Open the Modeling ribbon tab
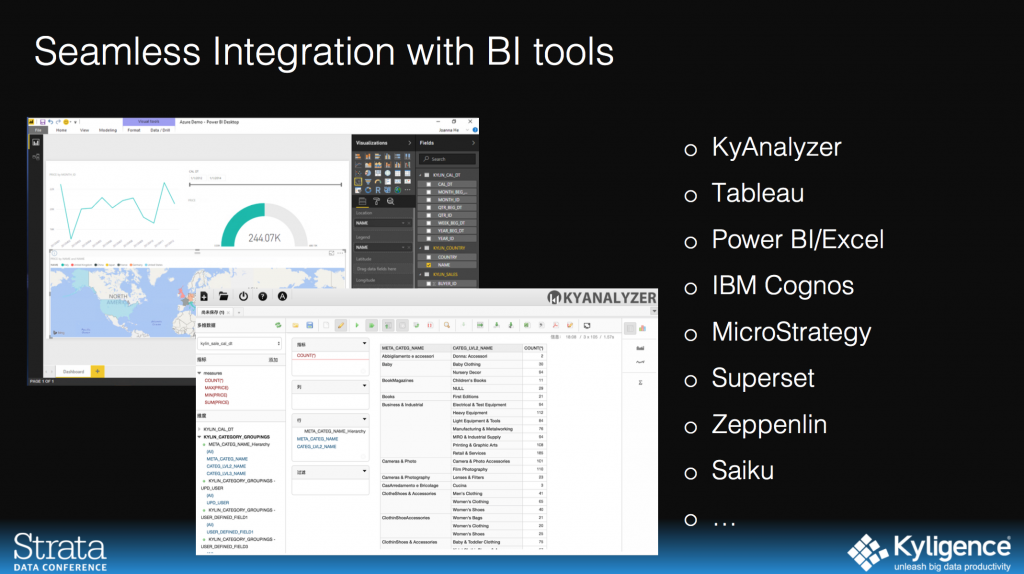Viewport: 1024px width, 574px height. [107, 130]
